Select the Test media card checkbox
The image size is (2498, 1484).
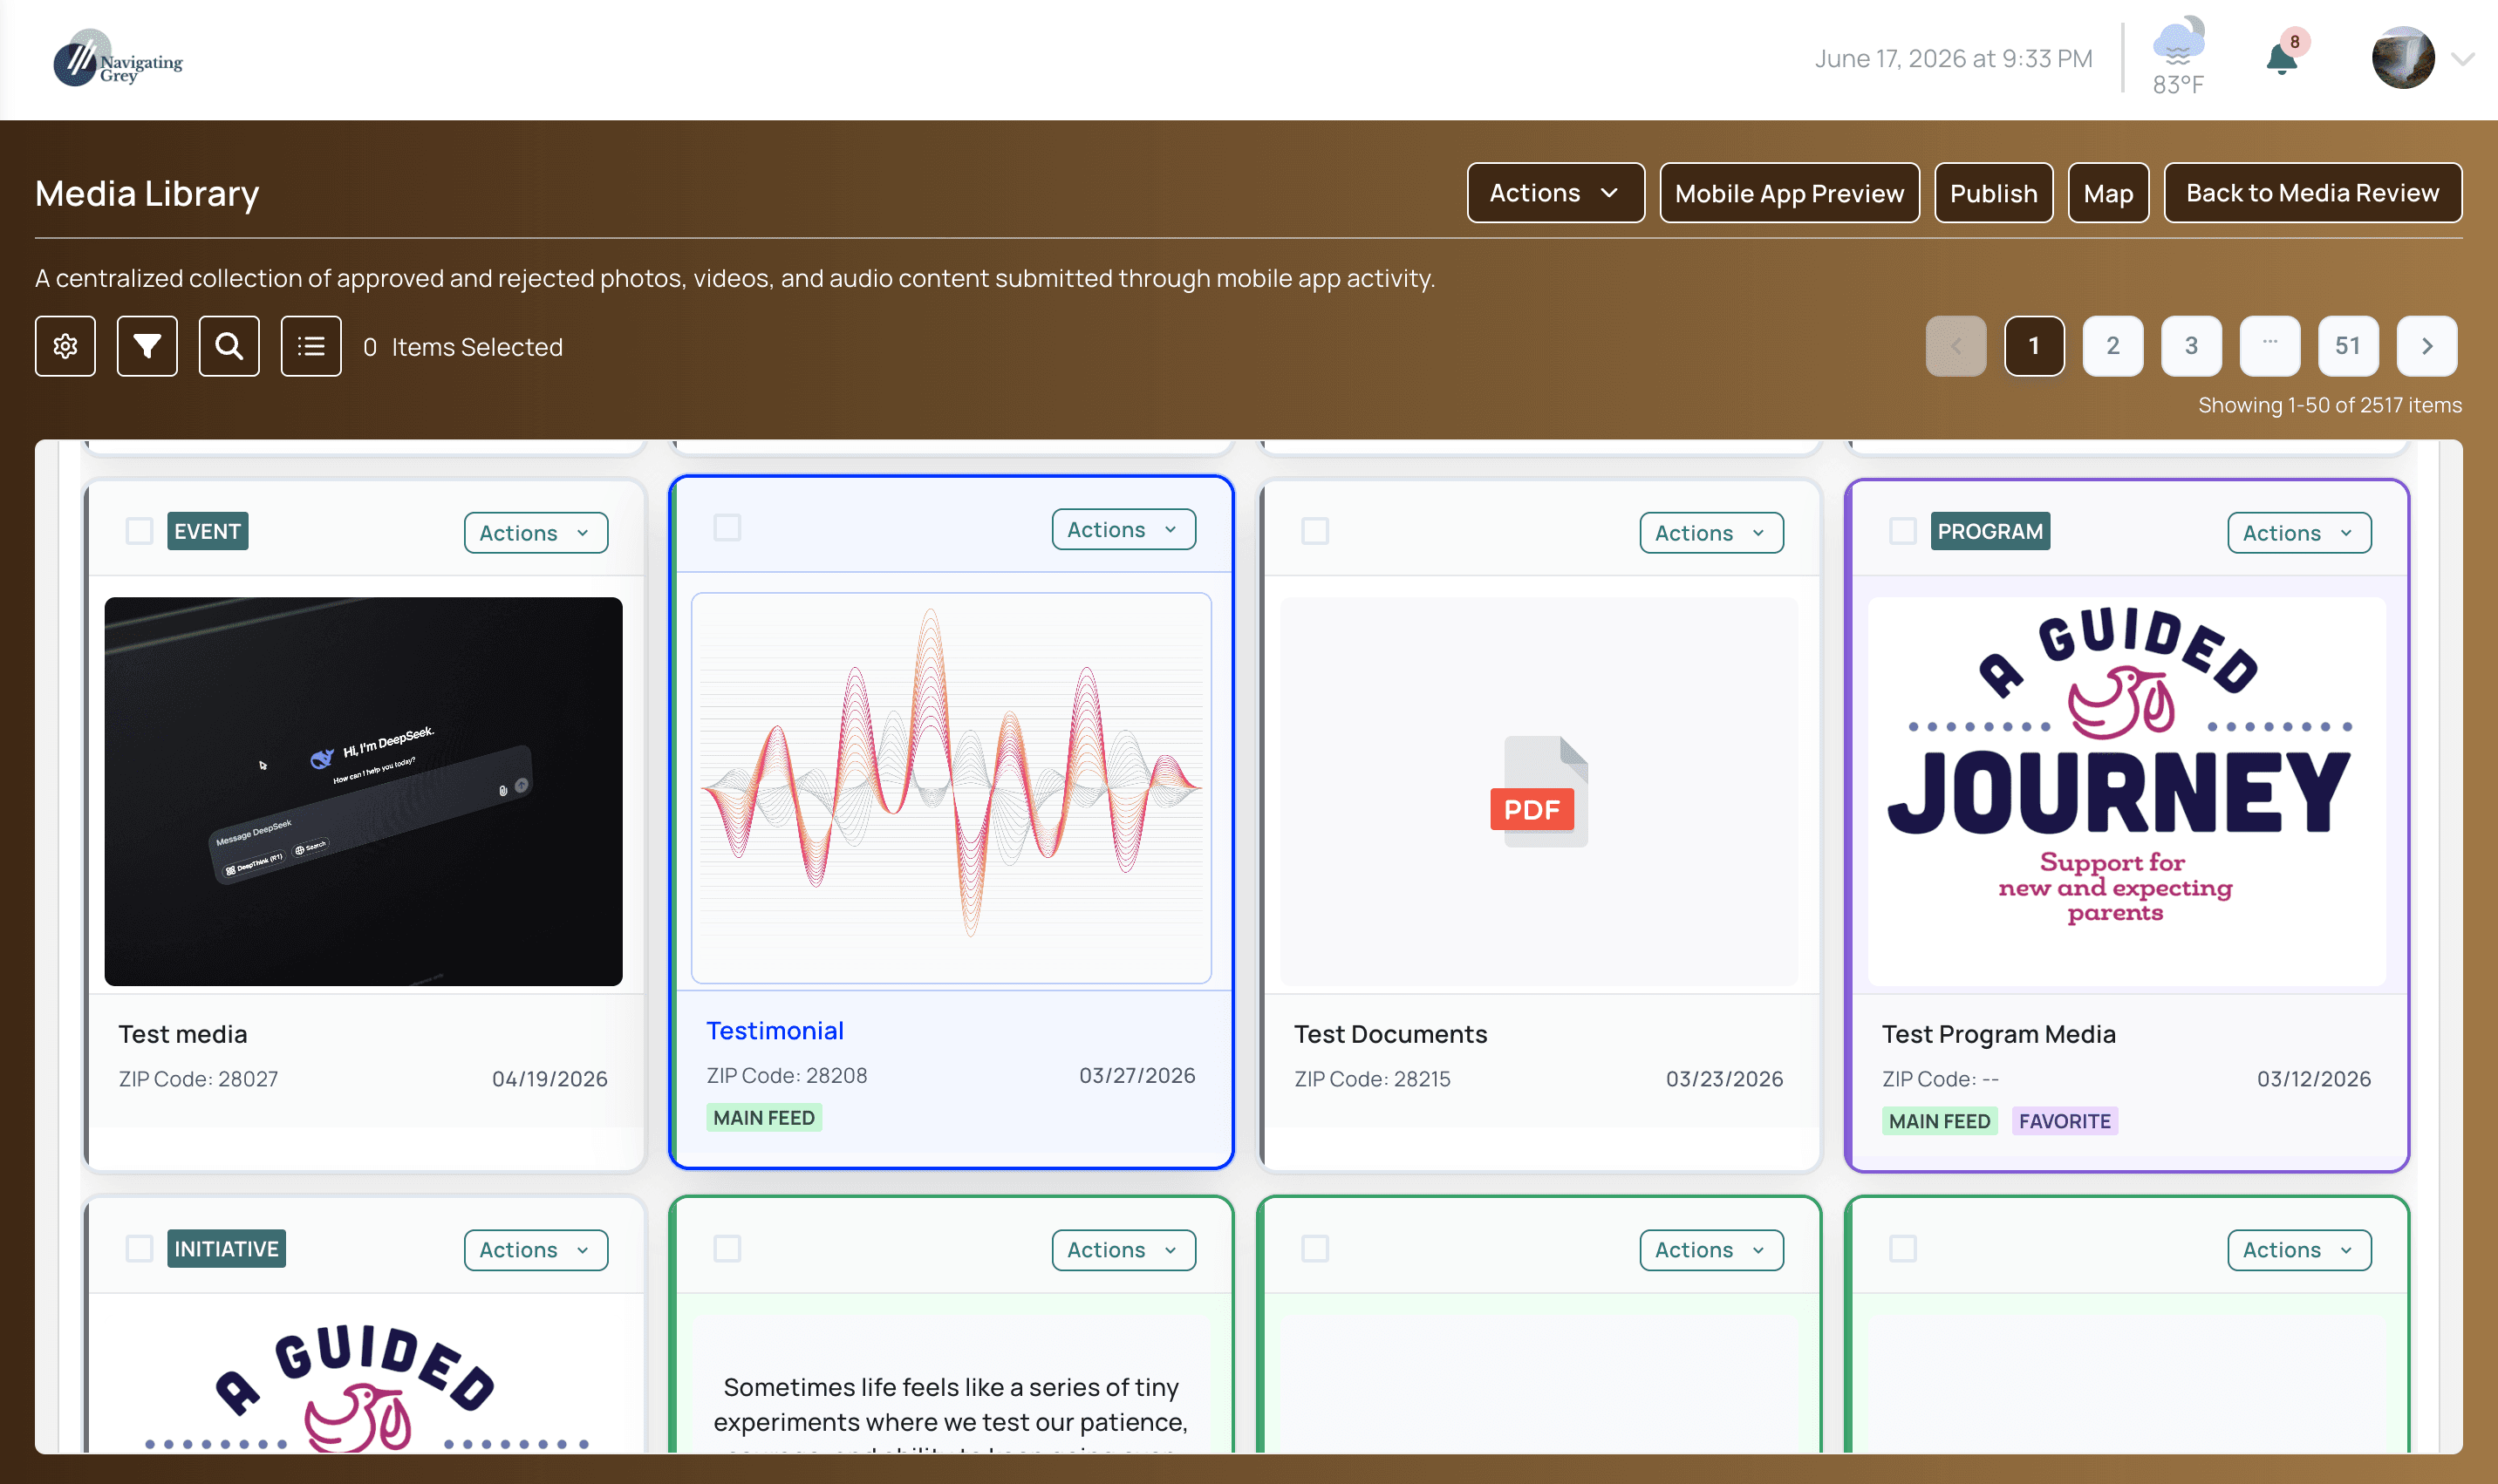139,531
